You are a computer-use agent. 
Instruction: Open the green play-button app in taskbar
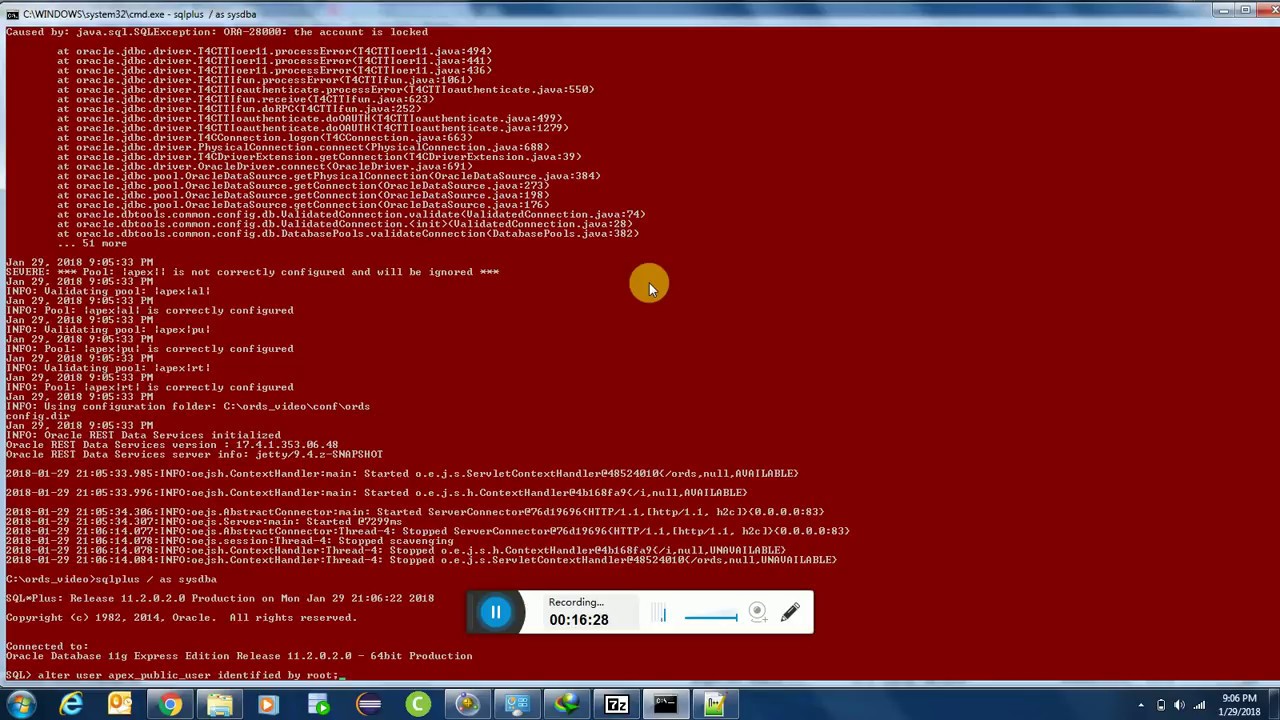(319, 705)
